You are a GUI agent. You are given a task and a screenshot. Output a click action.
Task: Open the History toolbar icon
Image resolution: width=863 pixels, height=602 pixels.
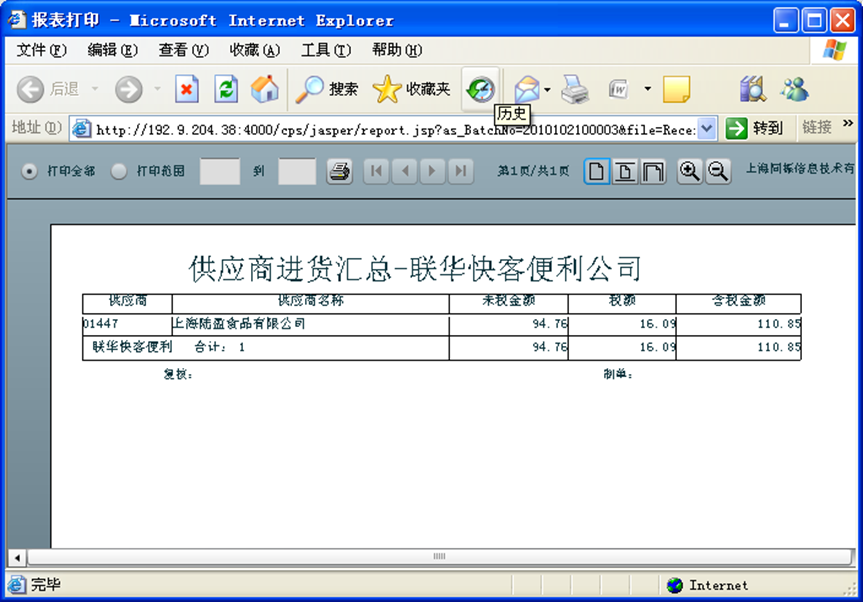click(480, 89)
